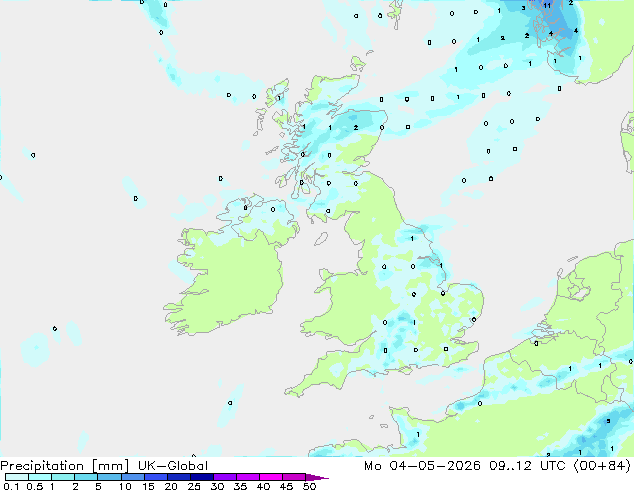Select the '50' legend scale label
Viewport: 634px width, 490px height.
[x=309, y=486]
